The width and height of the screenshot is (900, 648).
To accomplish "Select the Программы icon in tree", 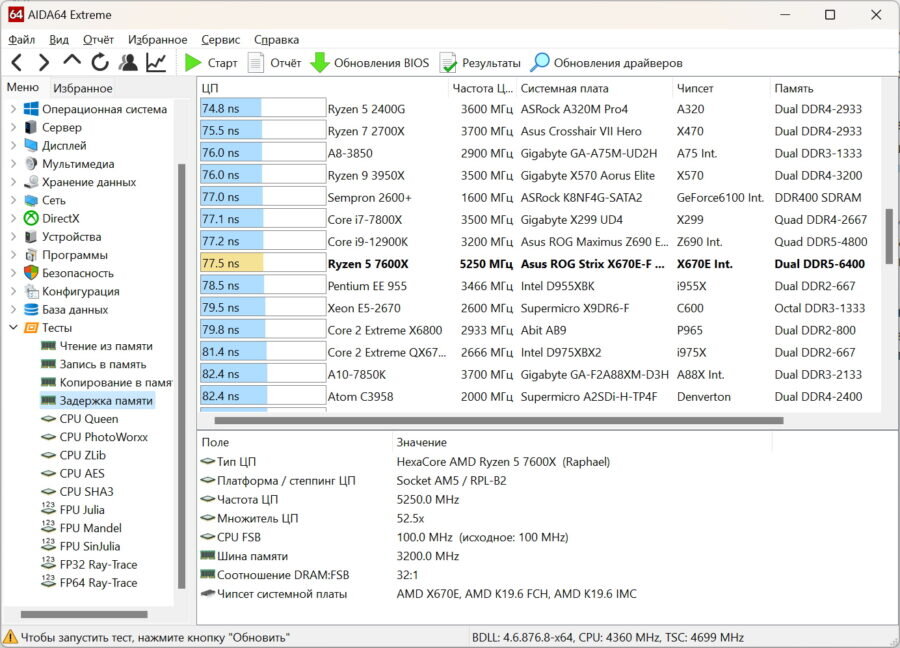I will tap(31, 255).
